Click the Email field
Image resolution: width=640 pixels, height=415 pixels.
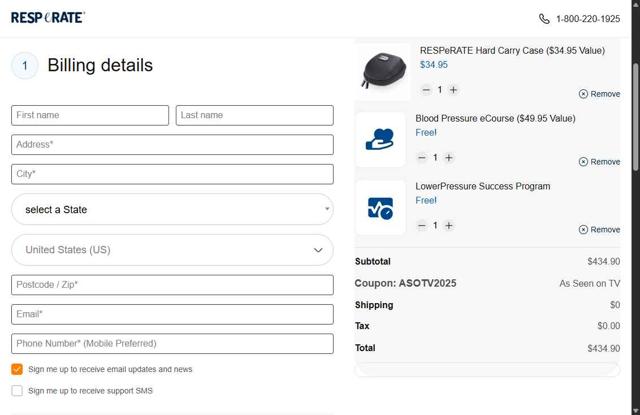[x=172, y=314]
